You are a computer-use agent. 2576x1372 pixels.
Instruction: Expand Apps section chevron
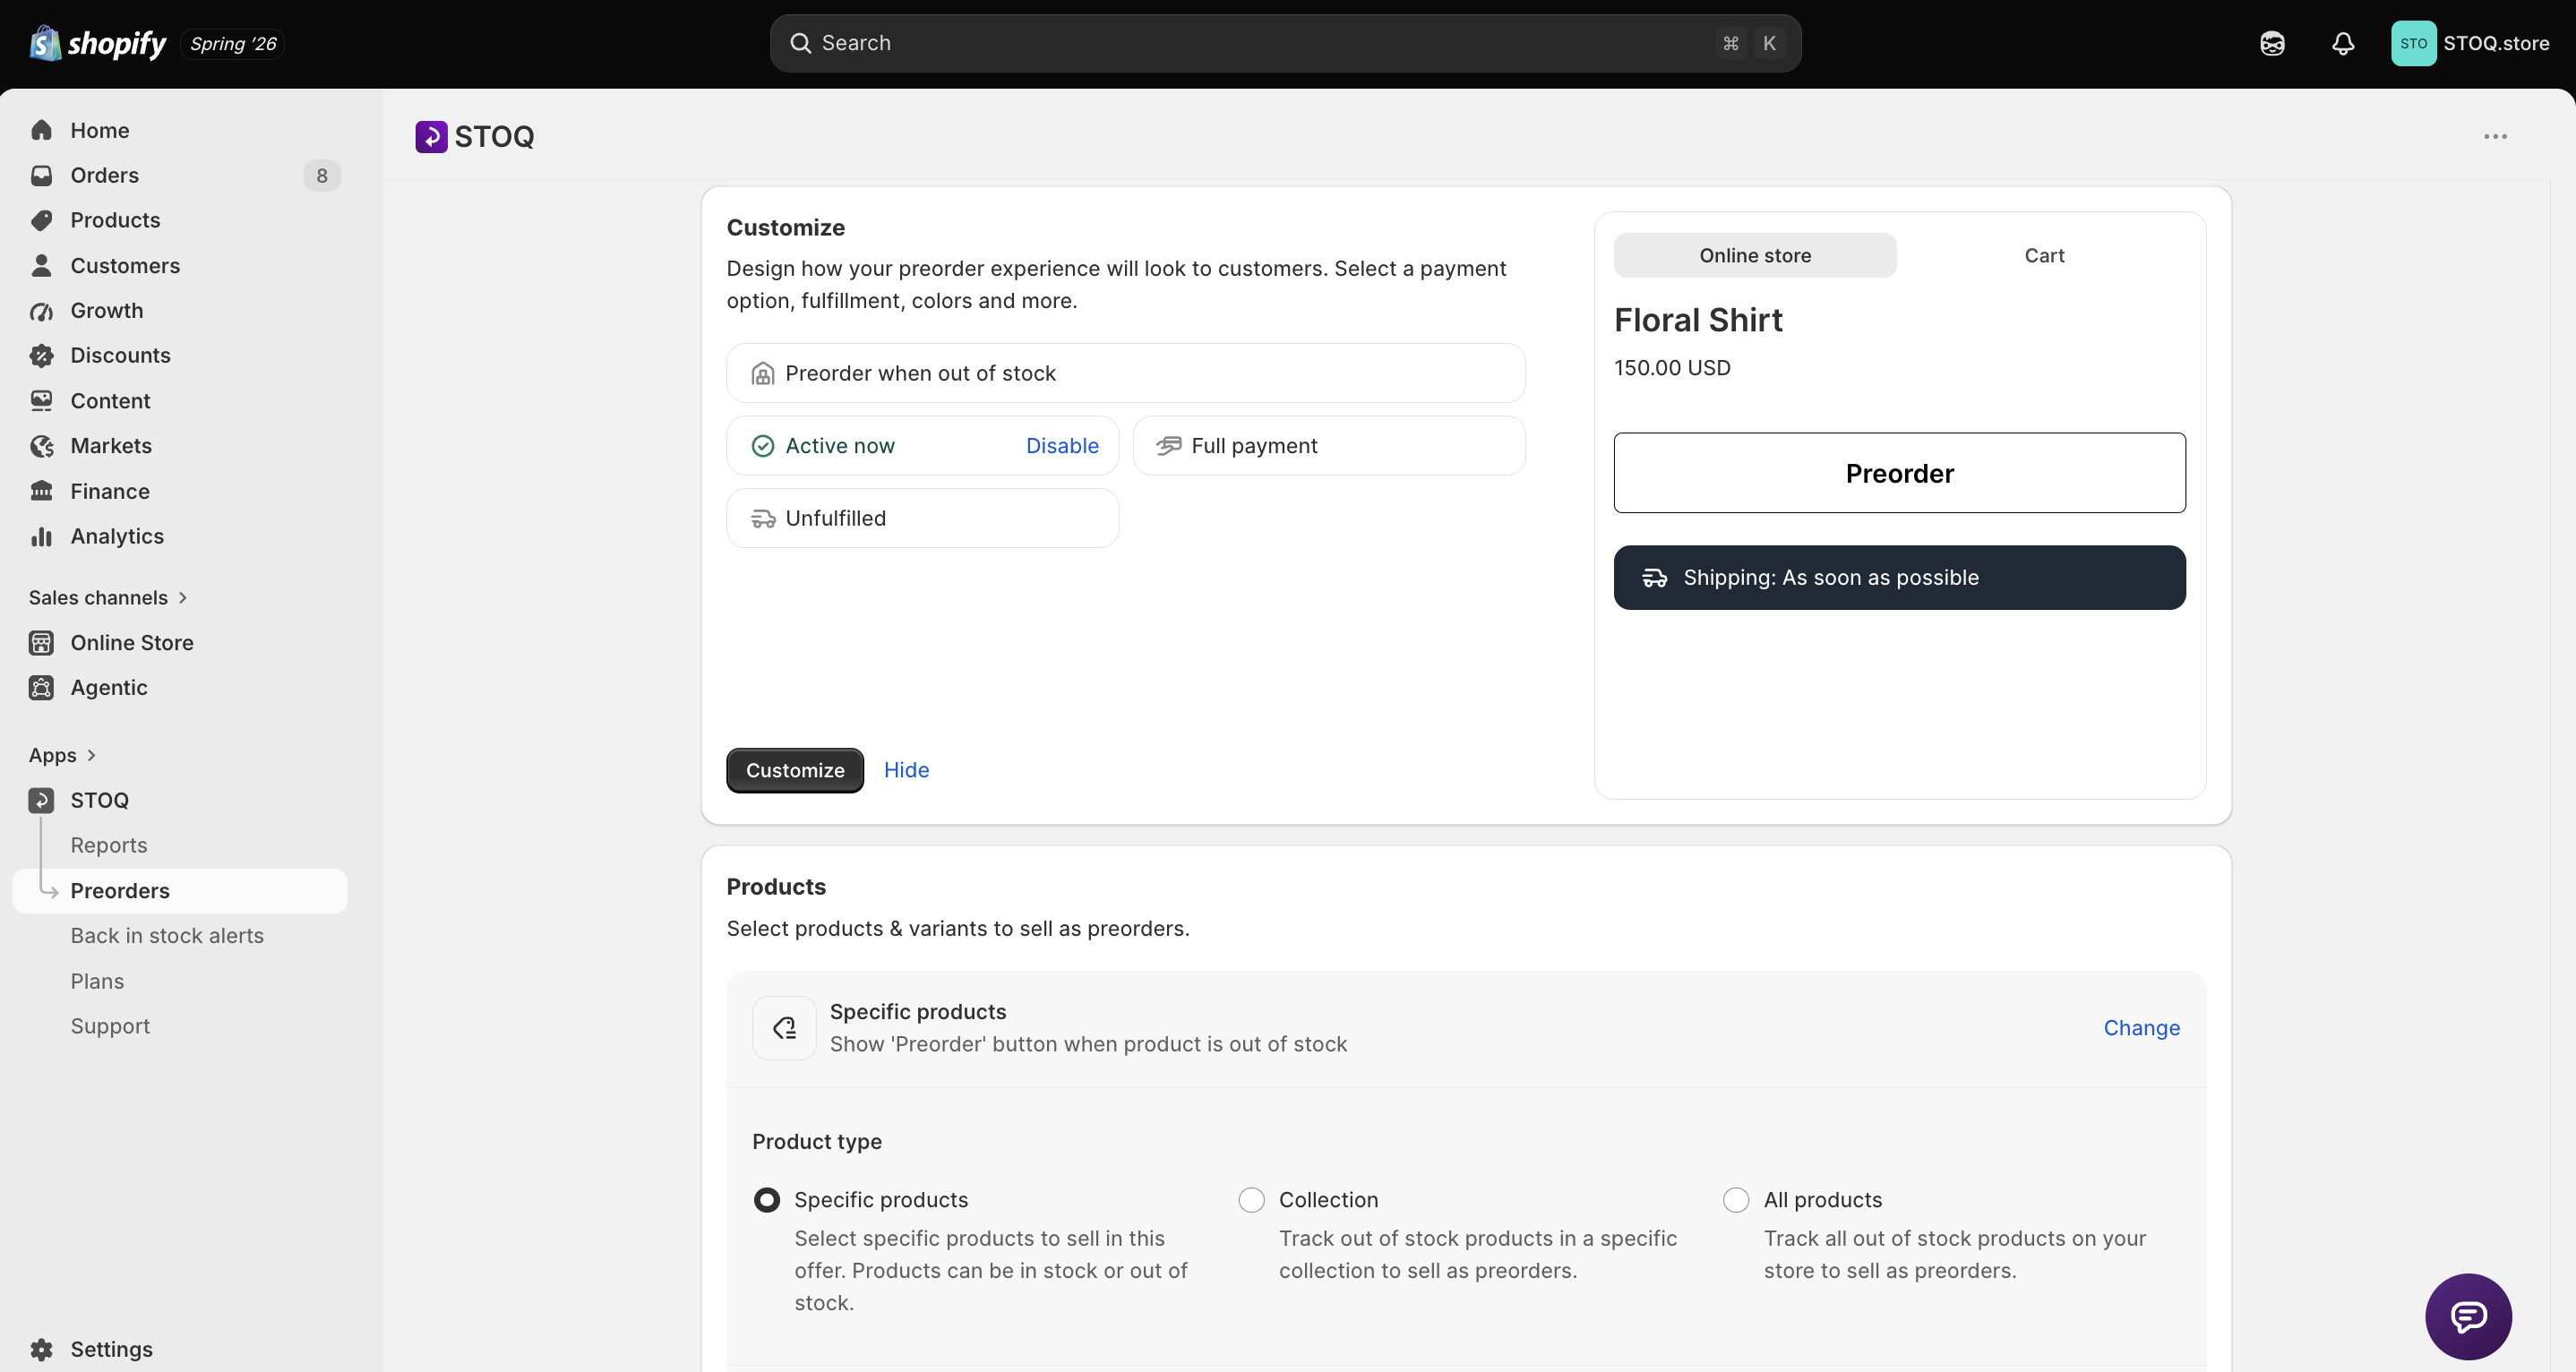tap(91, 755)
